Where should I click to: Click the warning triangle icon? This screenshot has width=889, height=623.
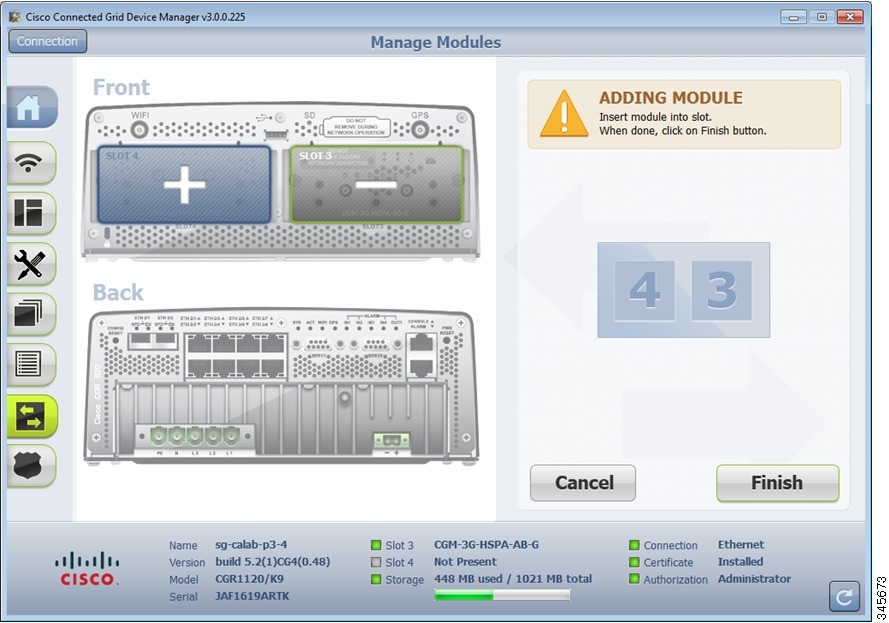[x=564, y=114]
